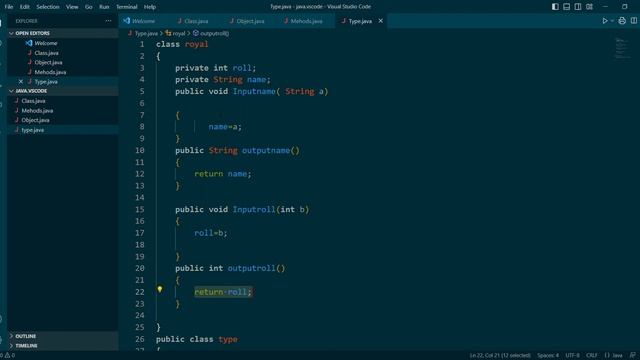Open the Edit menu

click(x=24, y=7)
